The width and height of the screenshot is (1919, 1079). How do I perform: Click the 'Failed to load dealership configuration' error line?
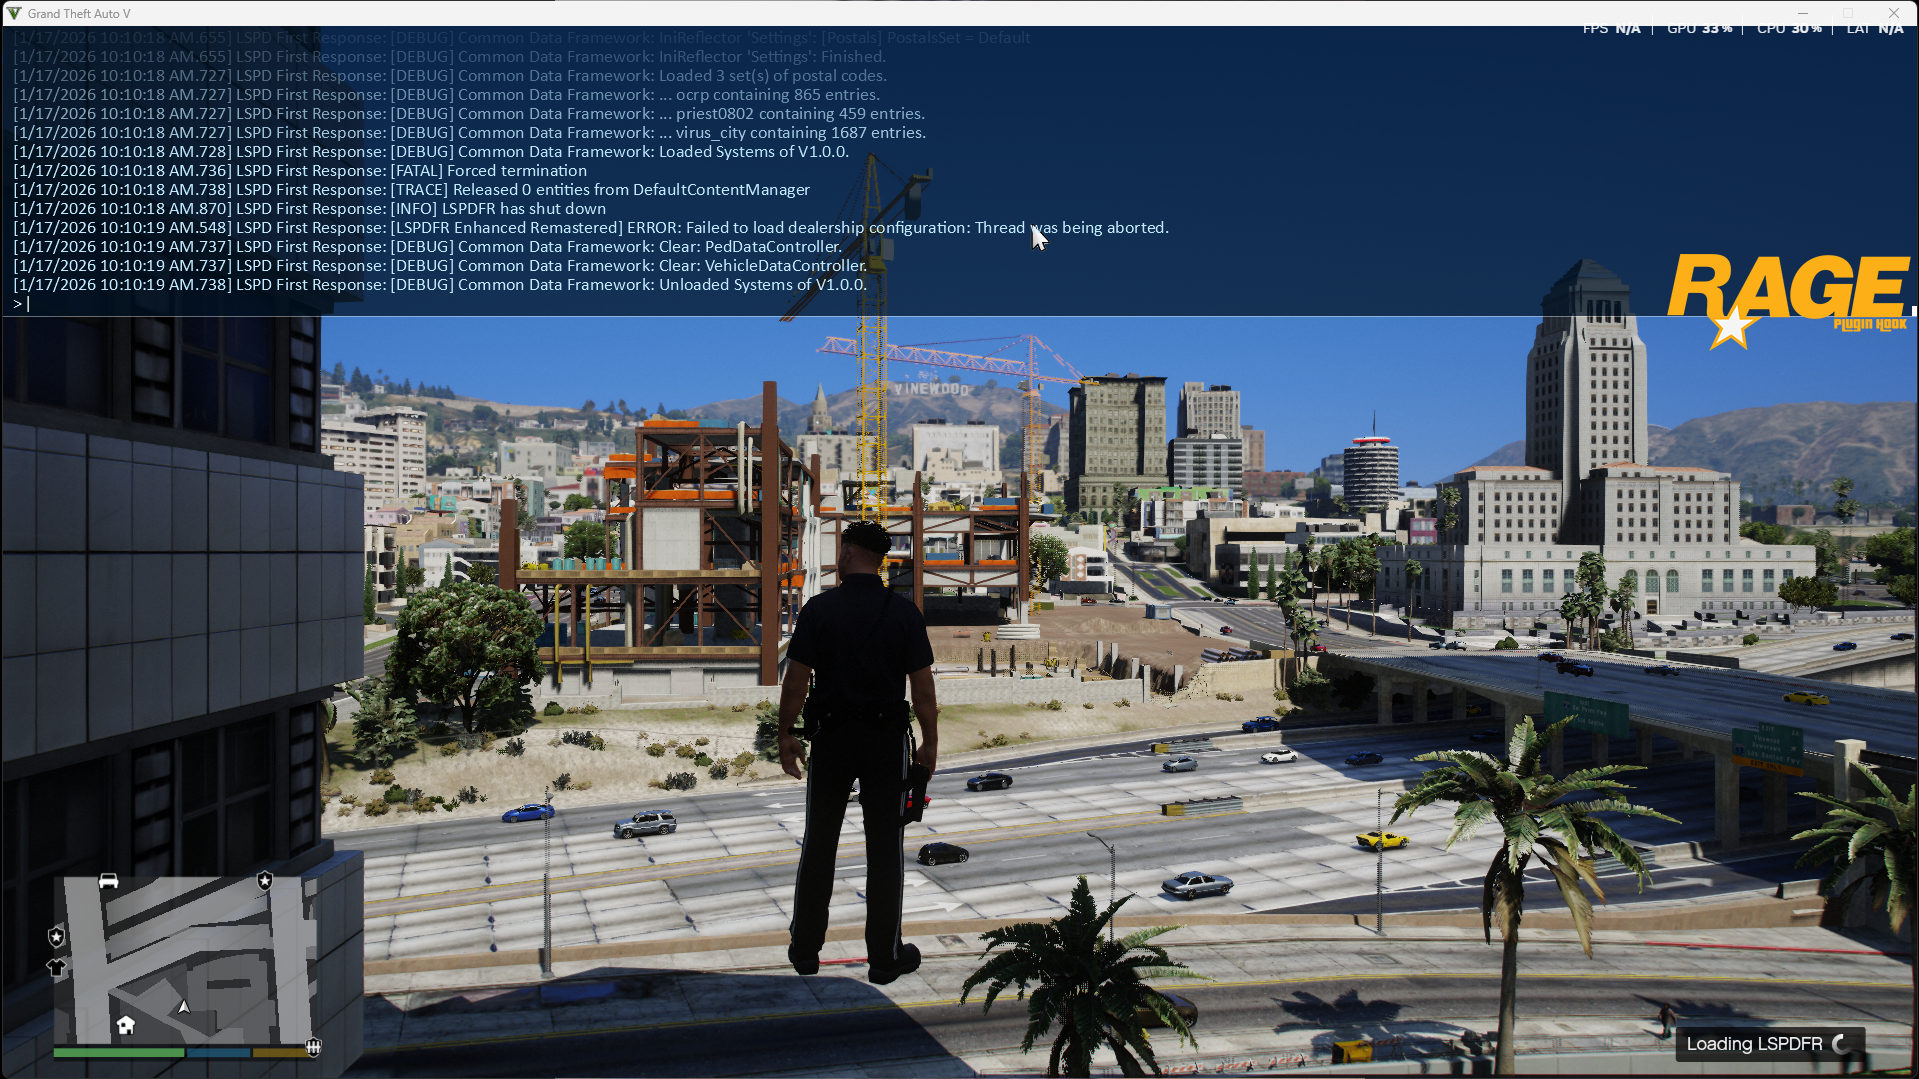point(591,228)
